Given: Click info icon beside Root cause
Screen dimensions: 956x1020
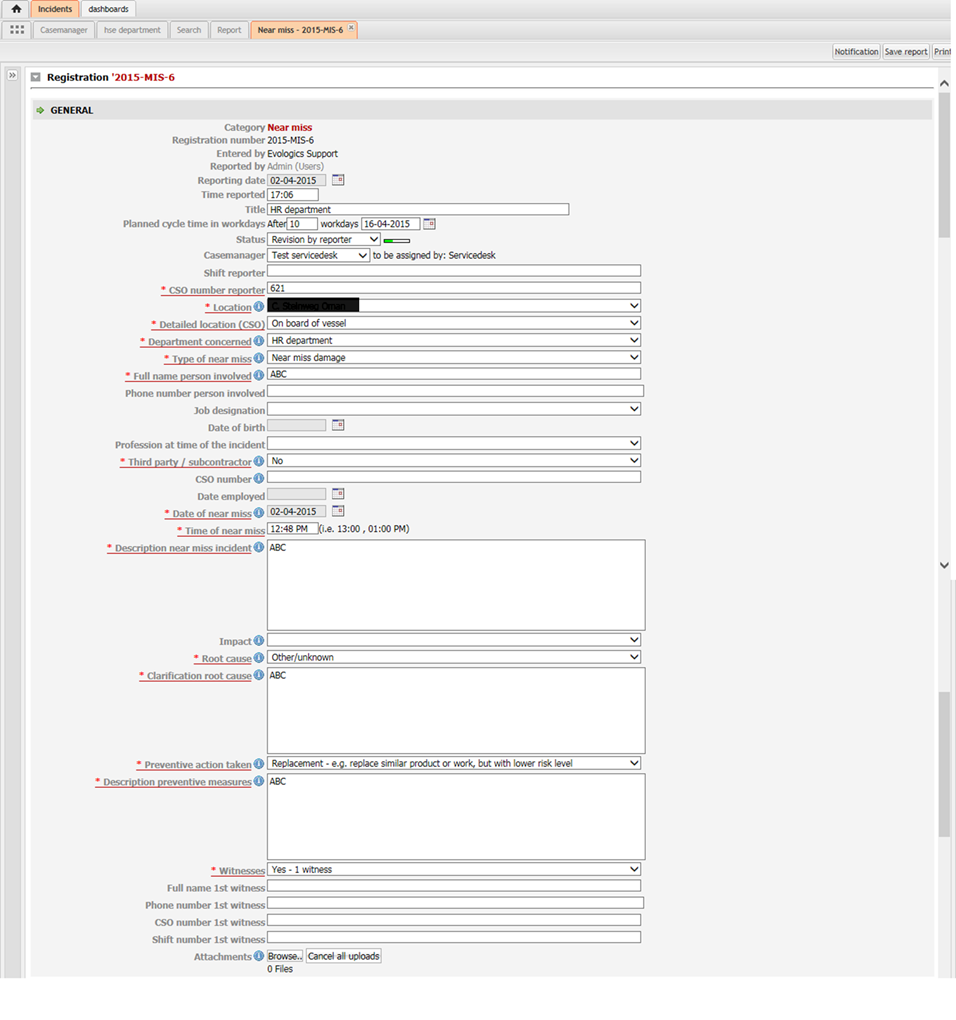Looking at the screenshot, I should click(259, 658).
